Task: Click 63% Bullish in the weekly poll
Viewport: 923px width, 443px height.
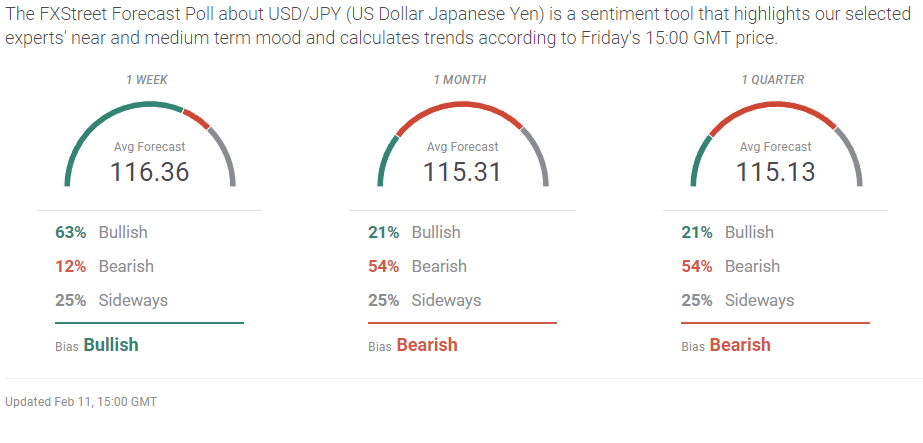Action: coord(101,232)
